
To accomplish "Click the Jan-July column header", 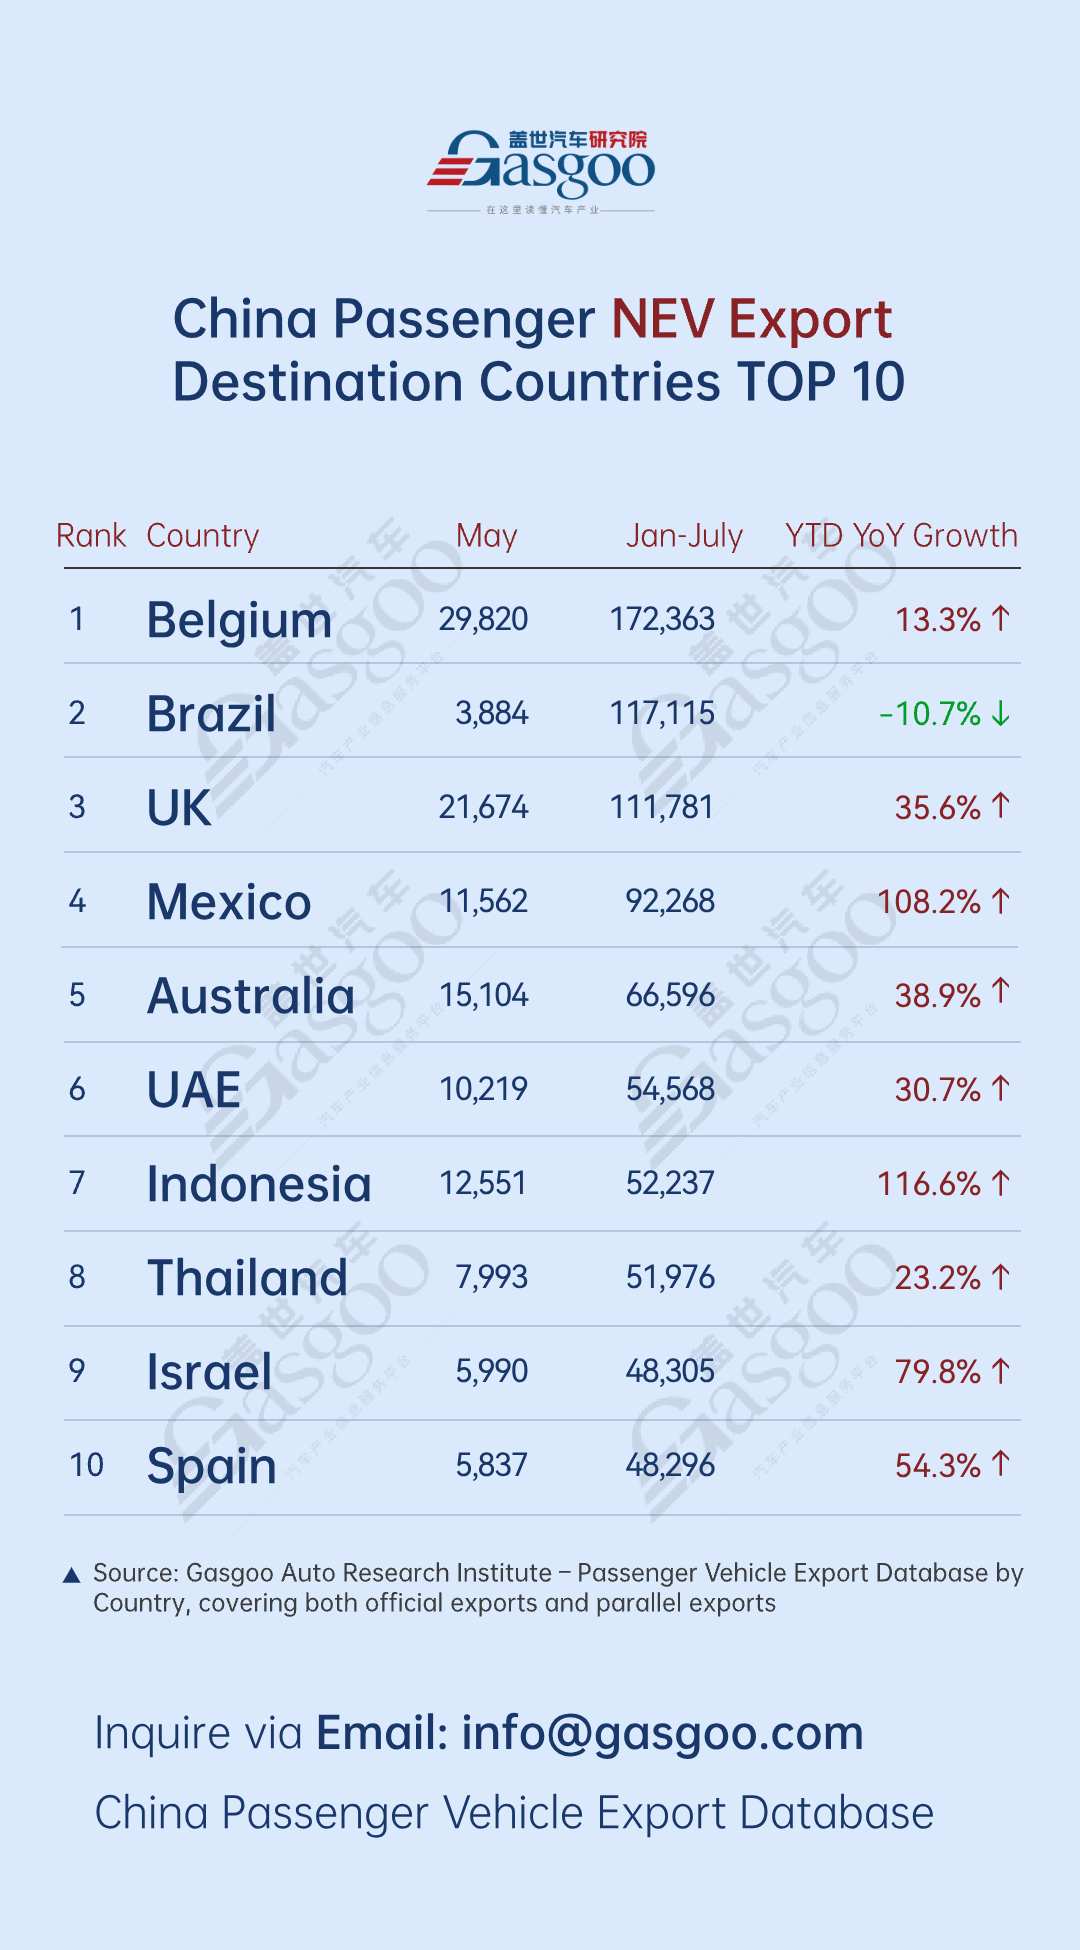I will click(685, 536).
